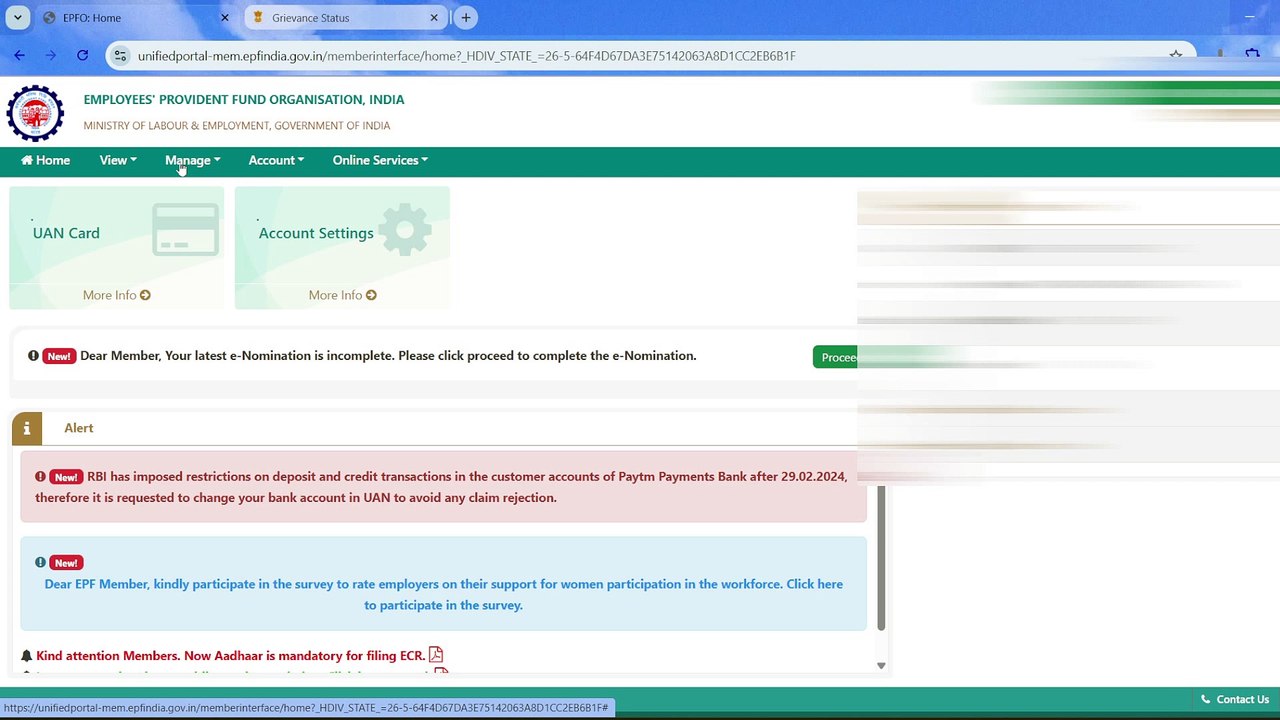
Task: Click the EPFO logo emblem
Action: click(35, 112)
